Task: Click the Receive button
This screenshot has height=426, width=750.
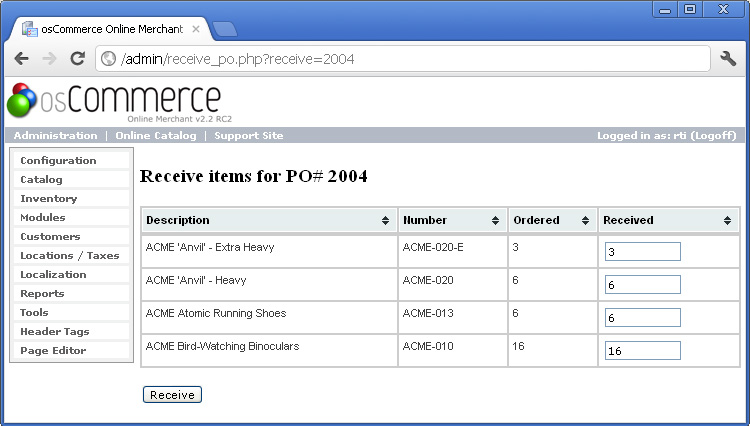Action: click(172, 395)
